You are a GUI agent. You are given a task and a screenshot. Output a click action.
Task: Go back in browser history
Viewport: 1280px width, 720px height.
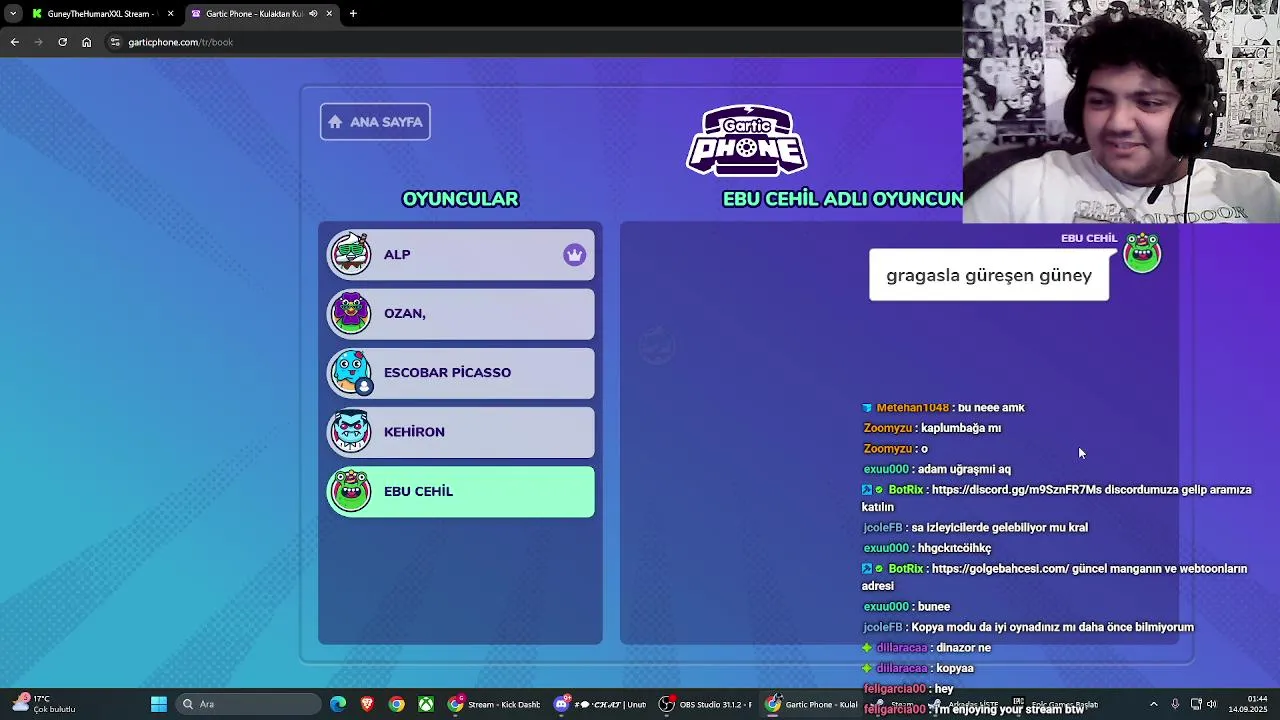pyautogui.click(x=14, y=42)
